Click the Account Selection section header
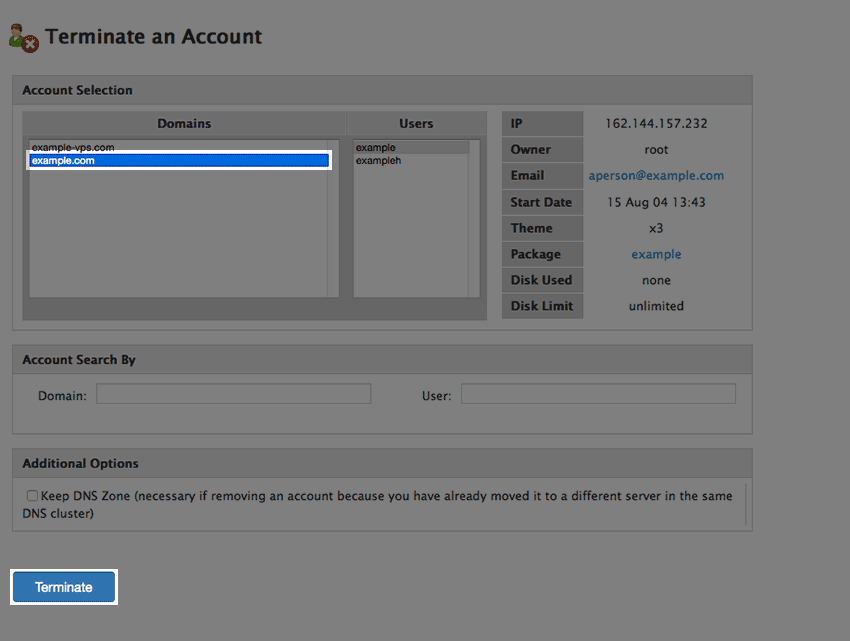 pos(77,90)
